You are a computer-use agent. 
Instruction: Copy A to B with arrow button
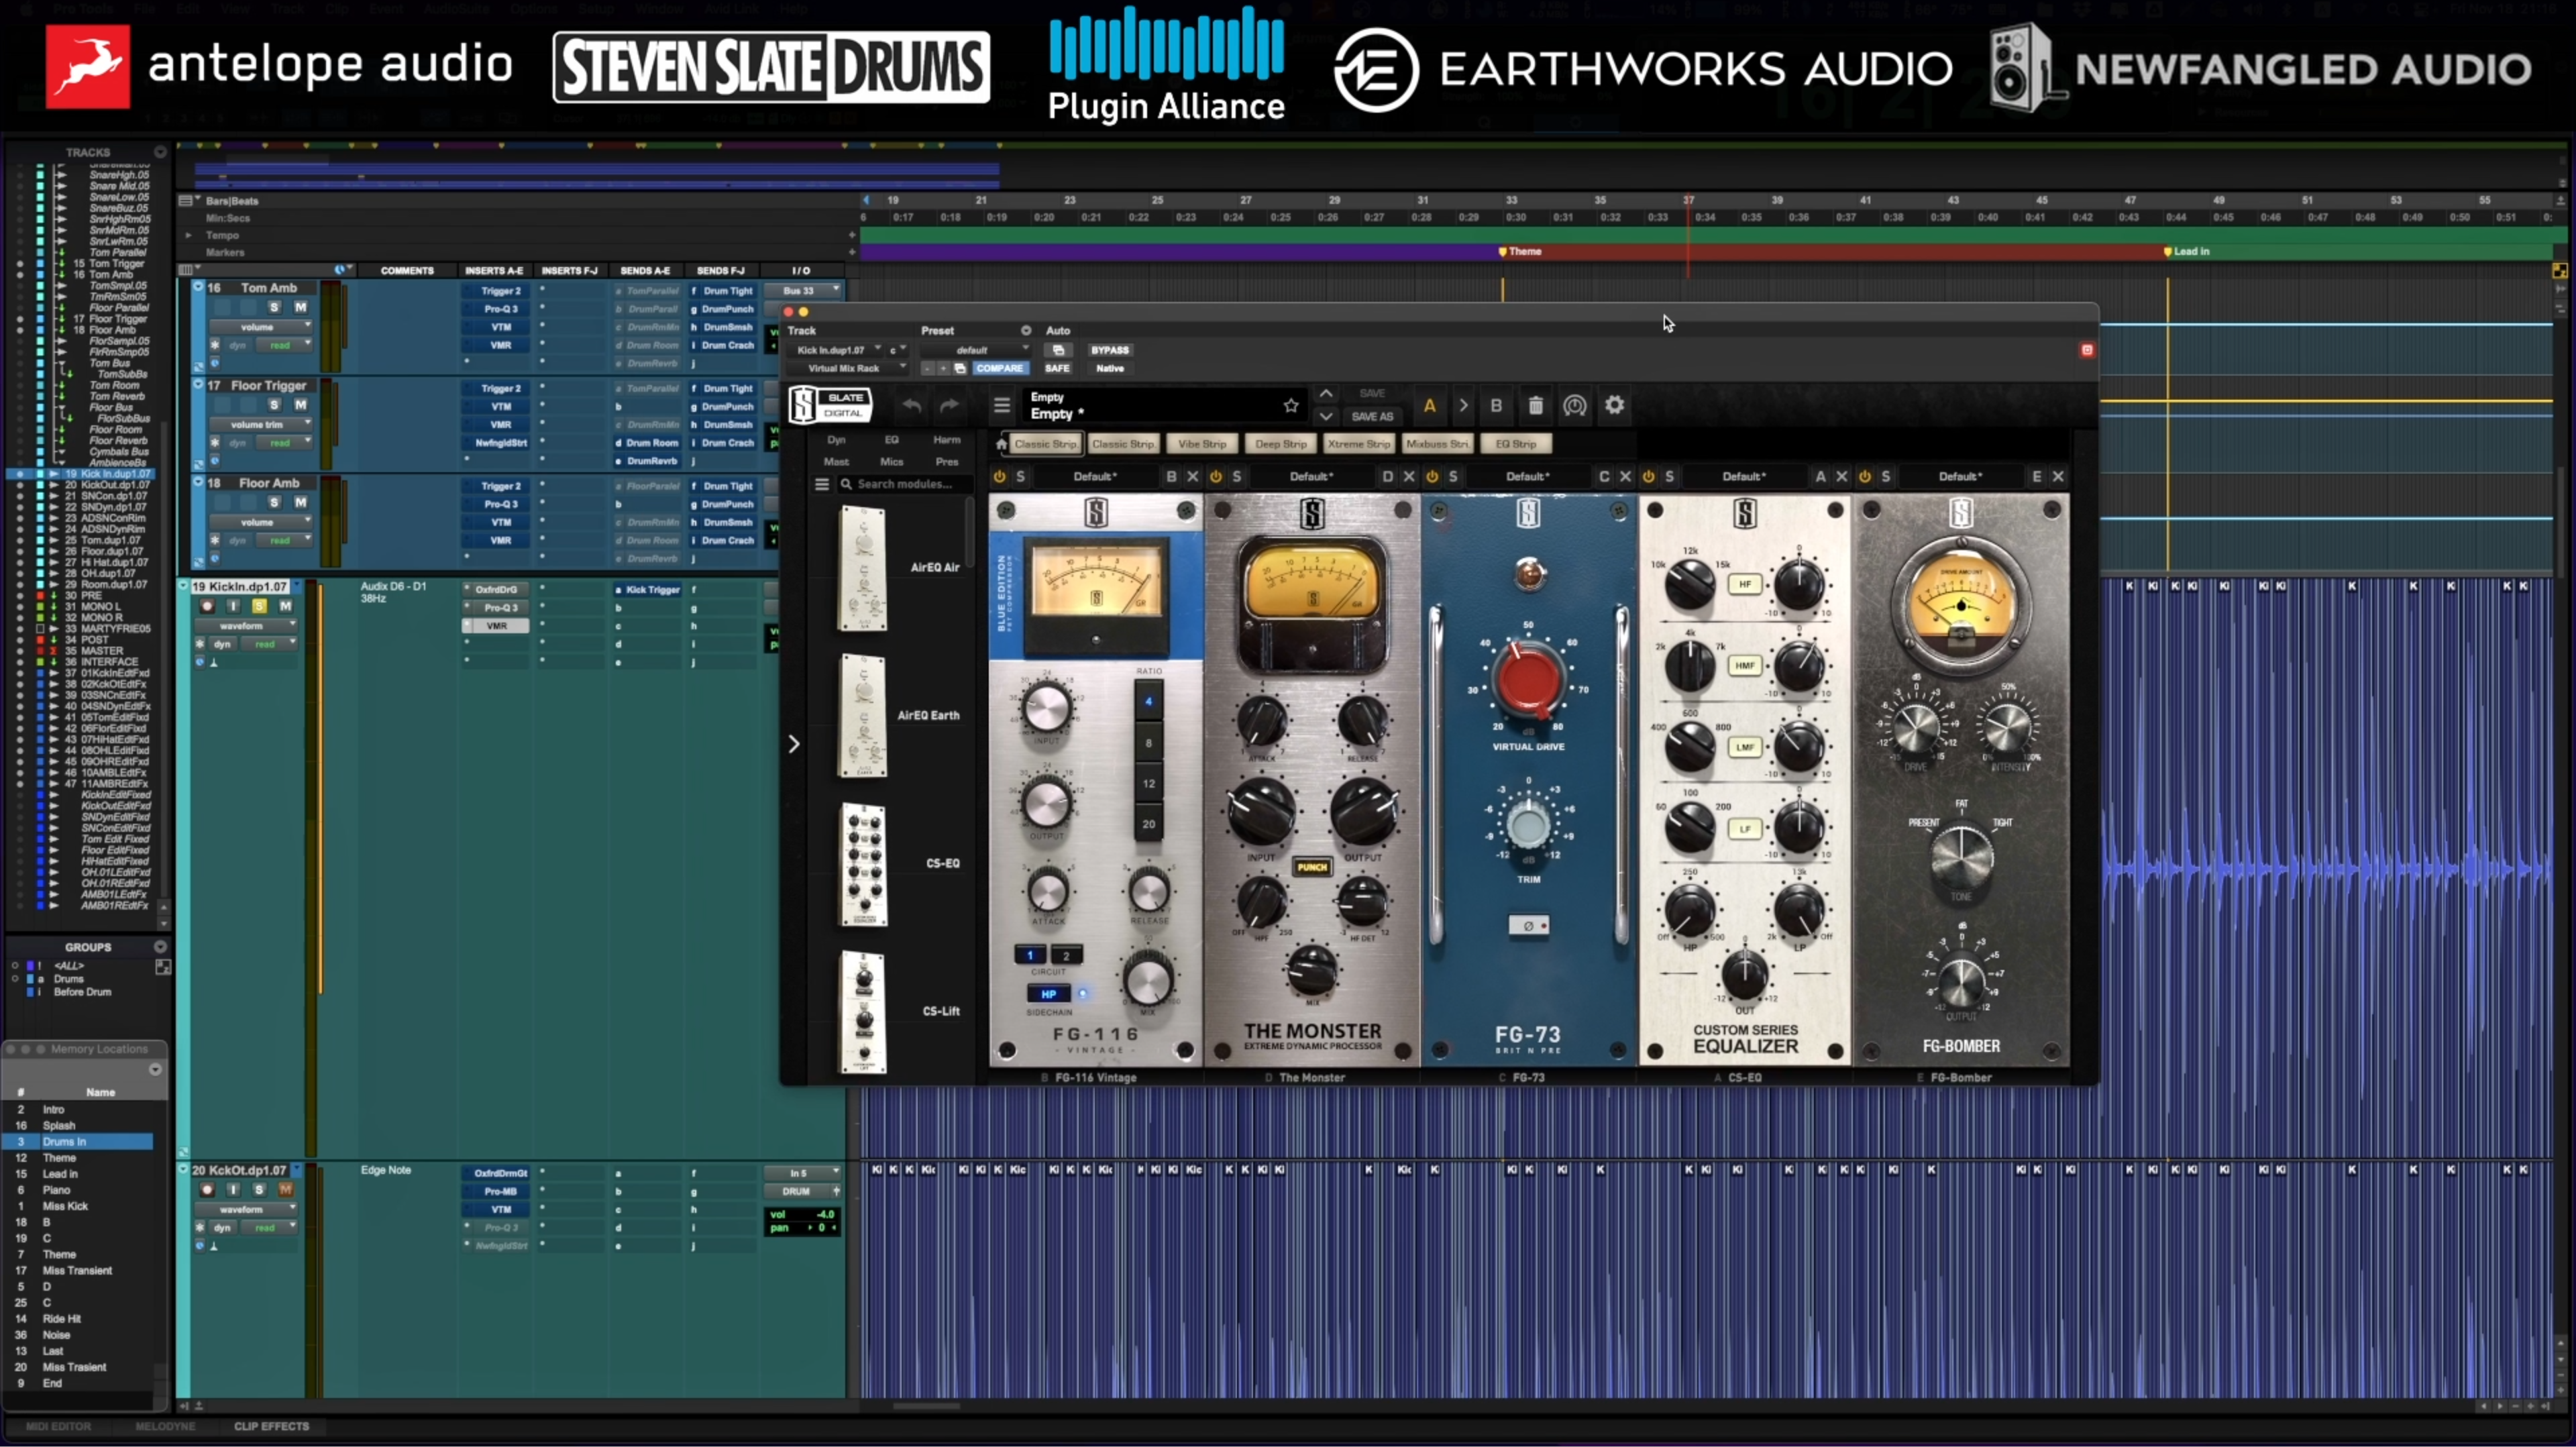[x=1463, y=405]
